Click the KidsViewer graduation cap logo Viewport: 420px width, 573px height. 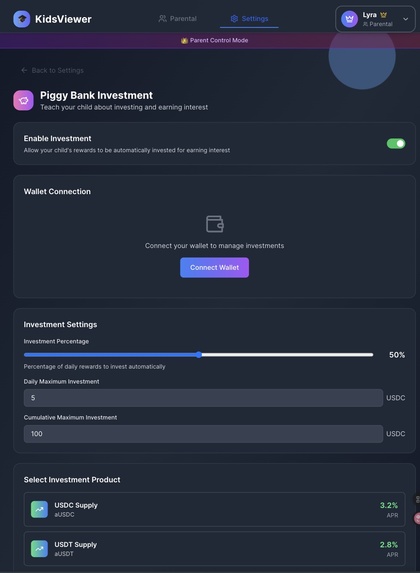(x=22, y=19)
